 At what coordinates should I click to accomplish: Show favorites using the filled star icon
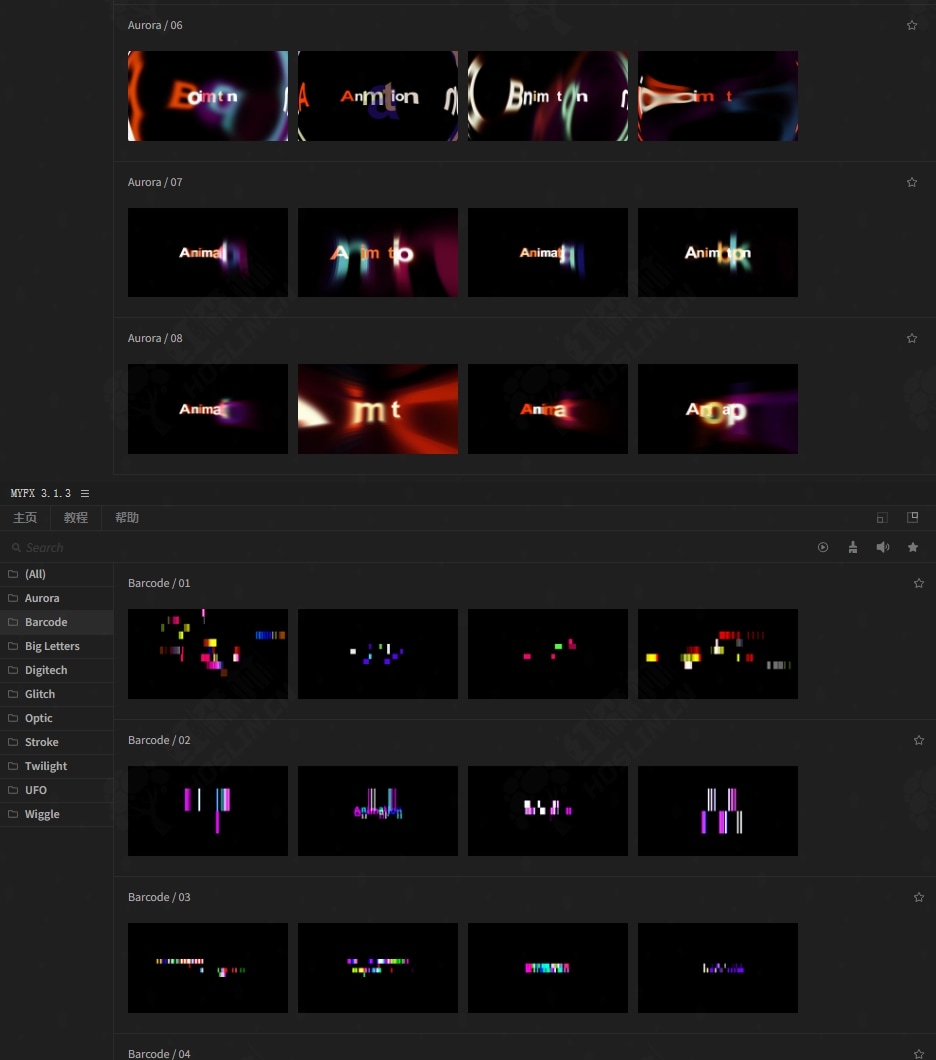coord(913,547)
